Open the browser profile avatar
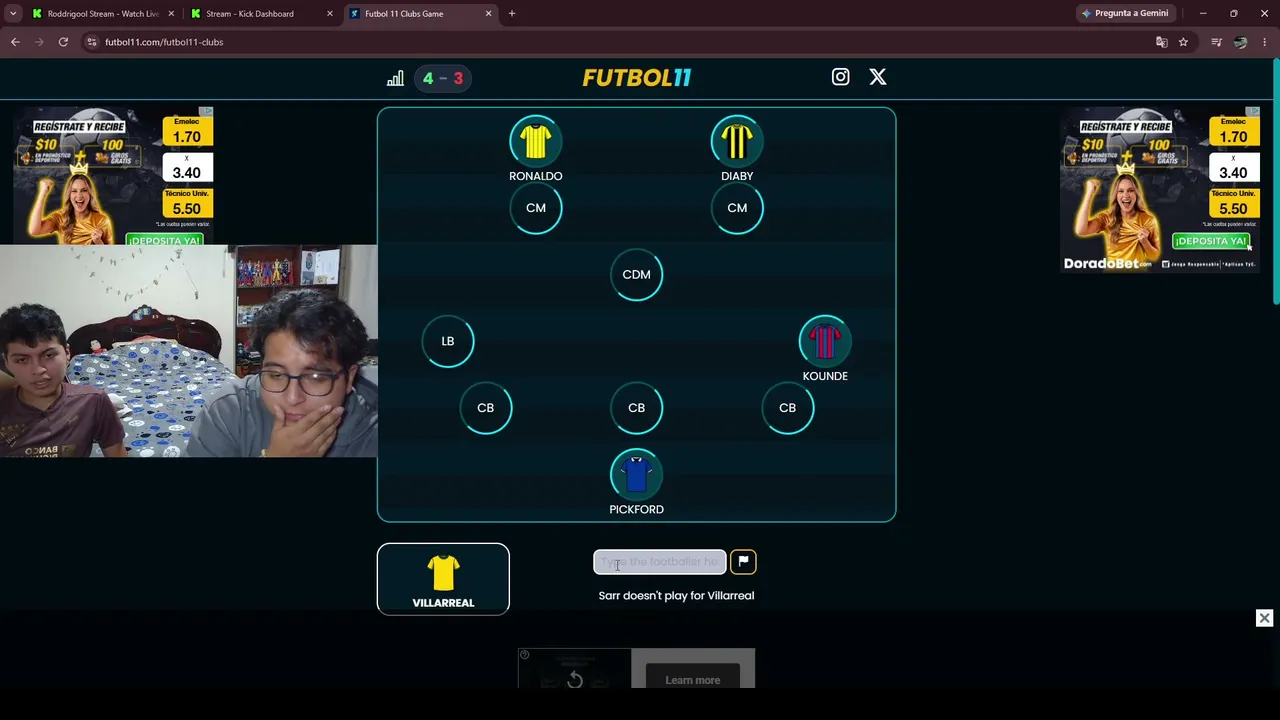 click(1240, 42)
